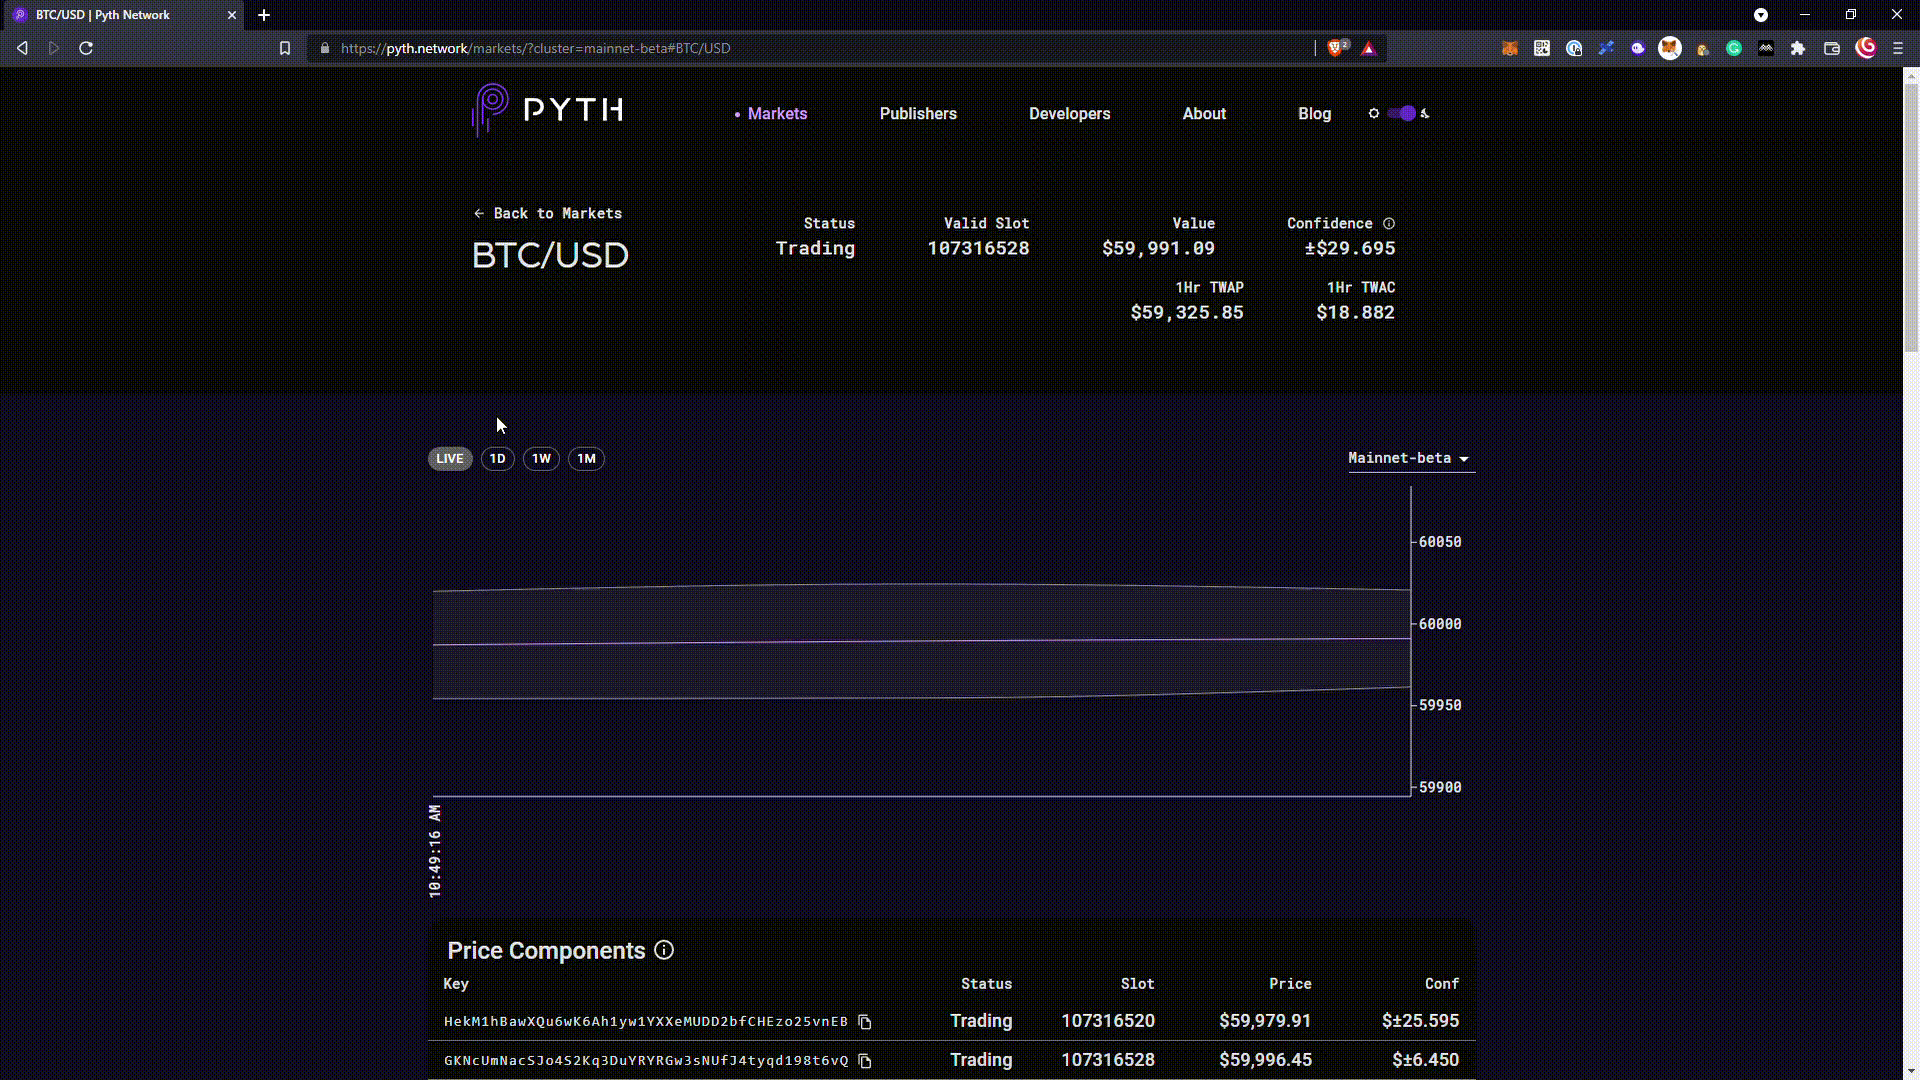Click the HekM1hBaw publisher key text
The image size is (1920, 1080).
pyautogui.click(x=646, y=1022)
